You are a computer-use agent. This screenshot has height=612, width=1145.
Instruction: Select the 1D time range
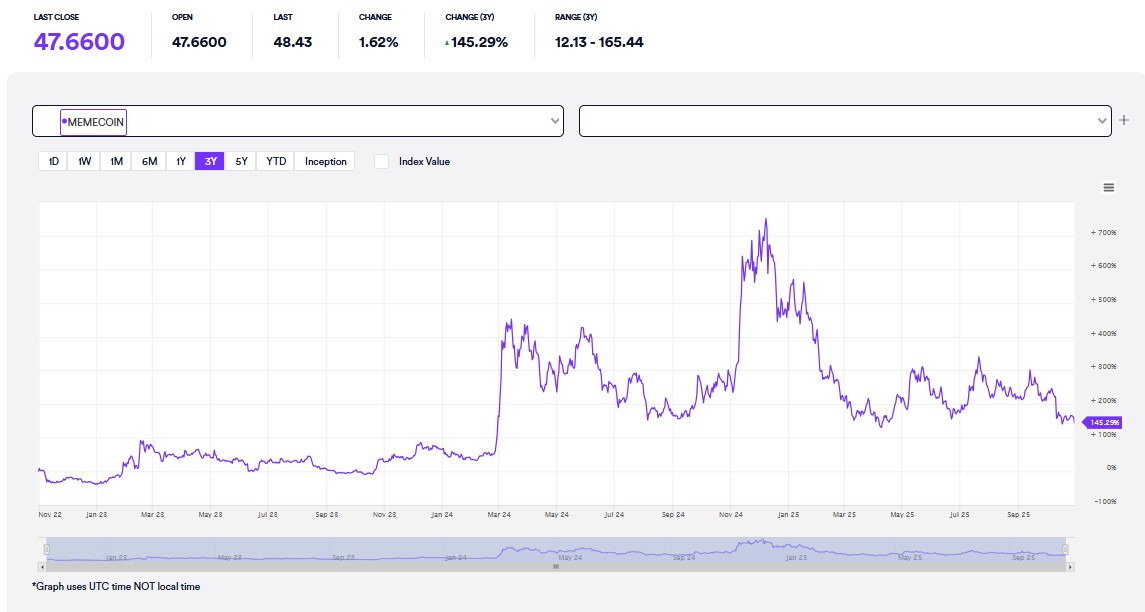(53, 161)
